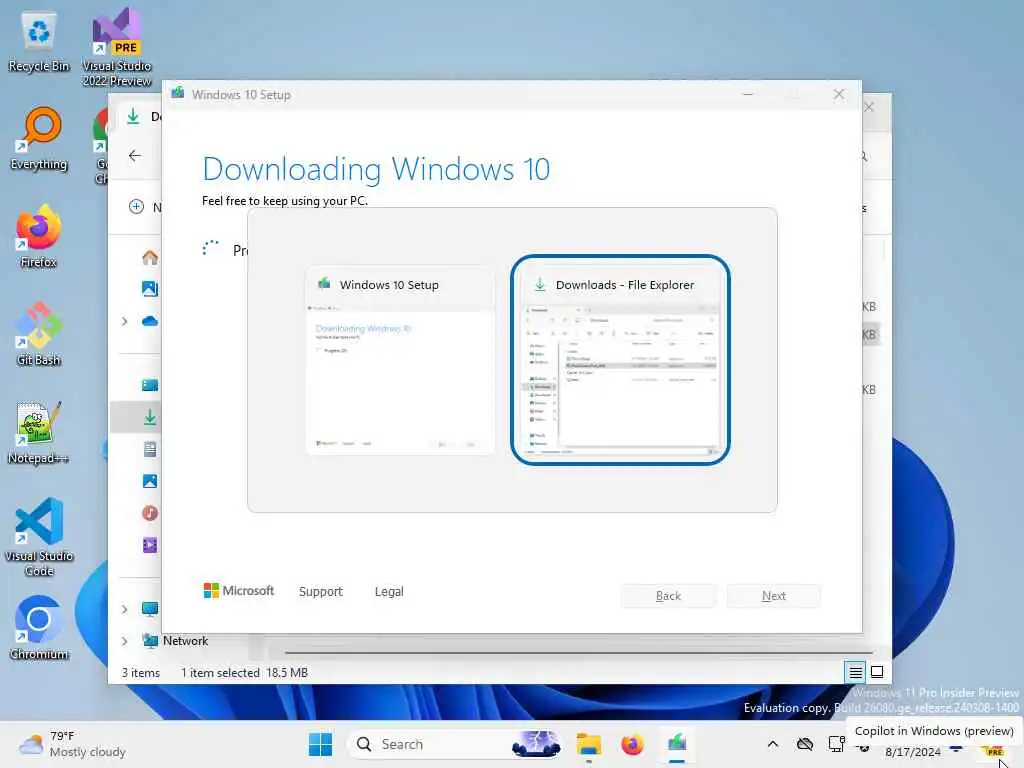Open Home in File Explorer sidebar

150,257
